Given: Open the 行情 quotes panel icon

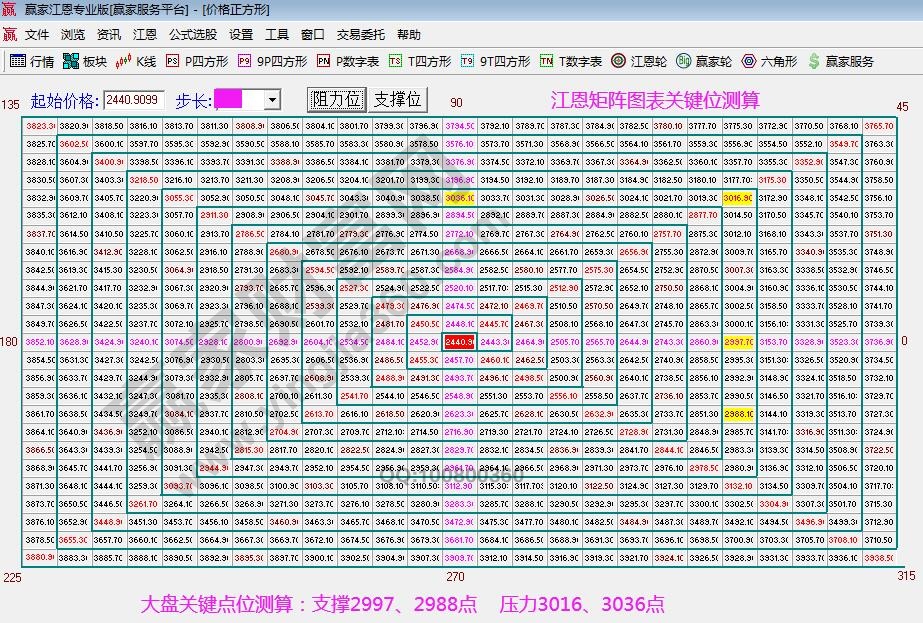Looking at the screenshot, I should (x=28, y=60).
